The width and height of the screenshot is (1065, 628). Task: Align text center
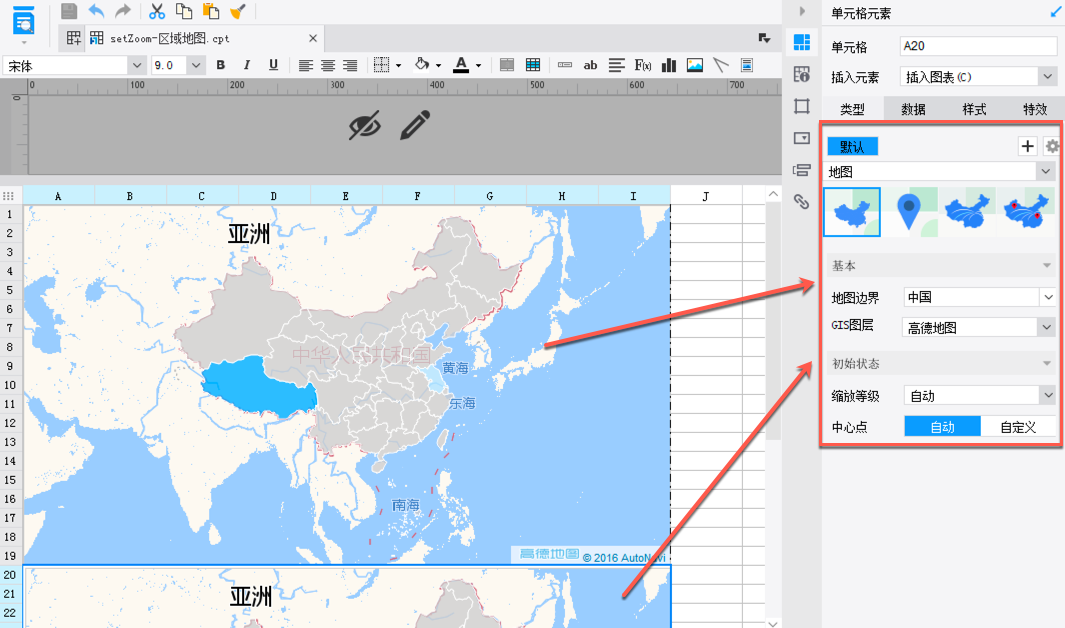(x=328, y=65)
